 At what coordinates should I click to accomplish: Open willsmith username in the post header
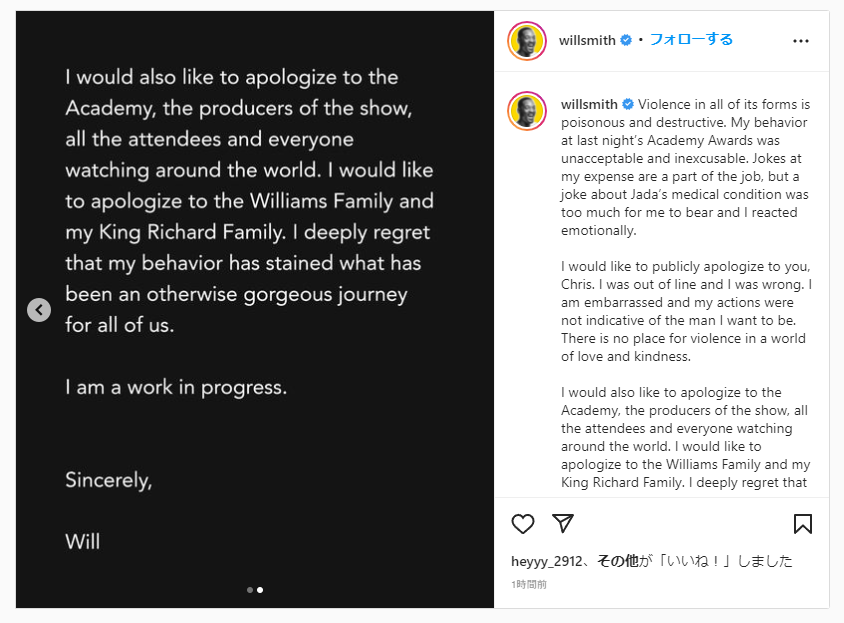click(x=588, y=40)
